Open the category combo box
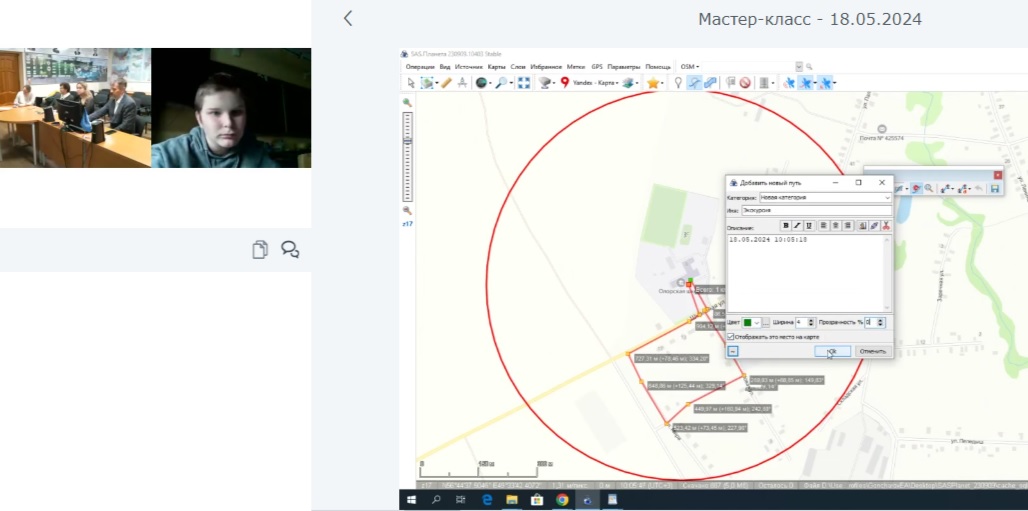 [x=824, y=198]
